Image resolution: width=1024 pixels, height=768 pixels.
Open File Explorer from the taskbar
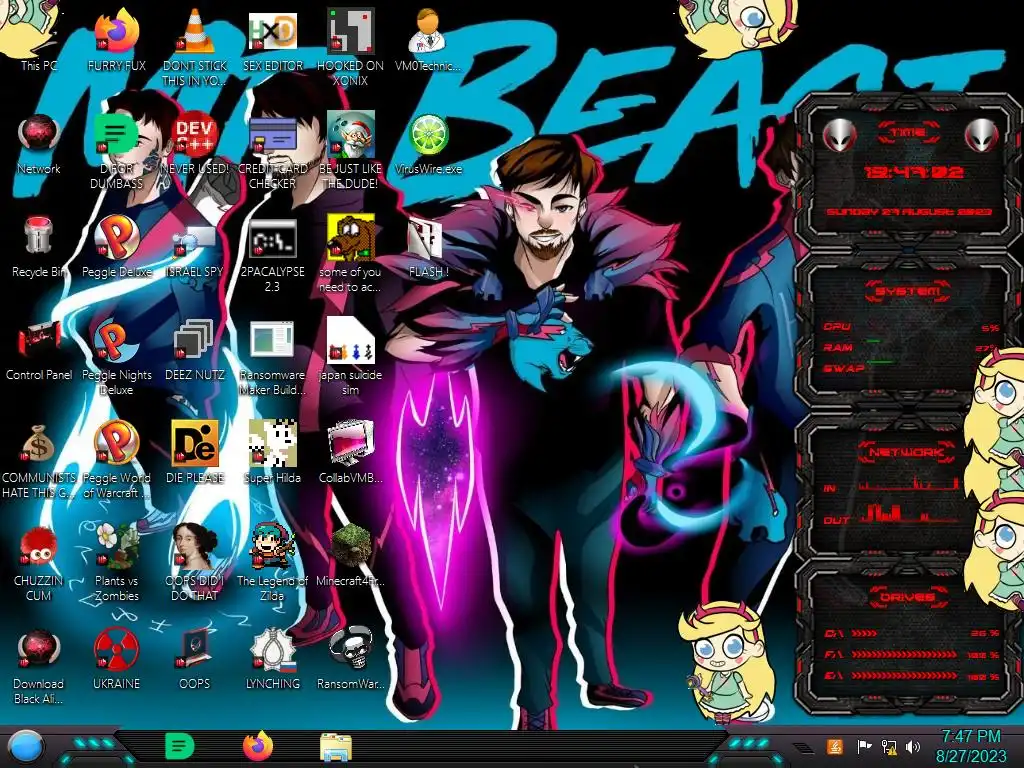click(336, 747)
